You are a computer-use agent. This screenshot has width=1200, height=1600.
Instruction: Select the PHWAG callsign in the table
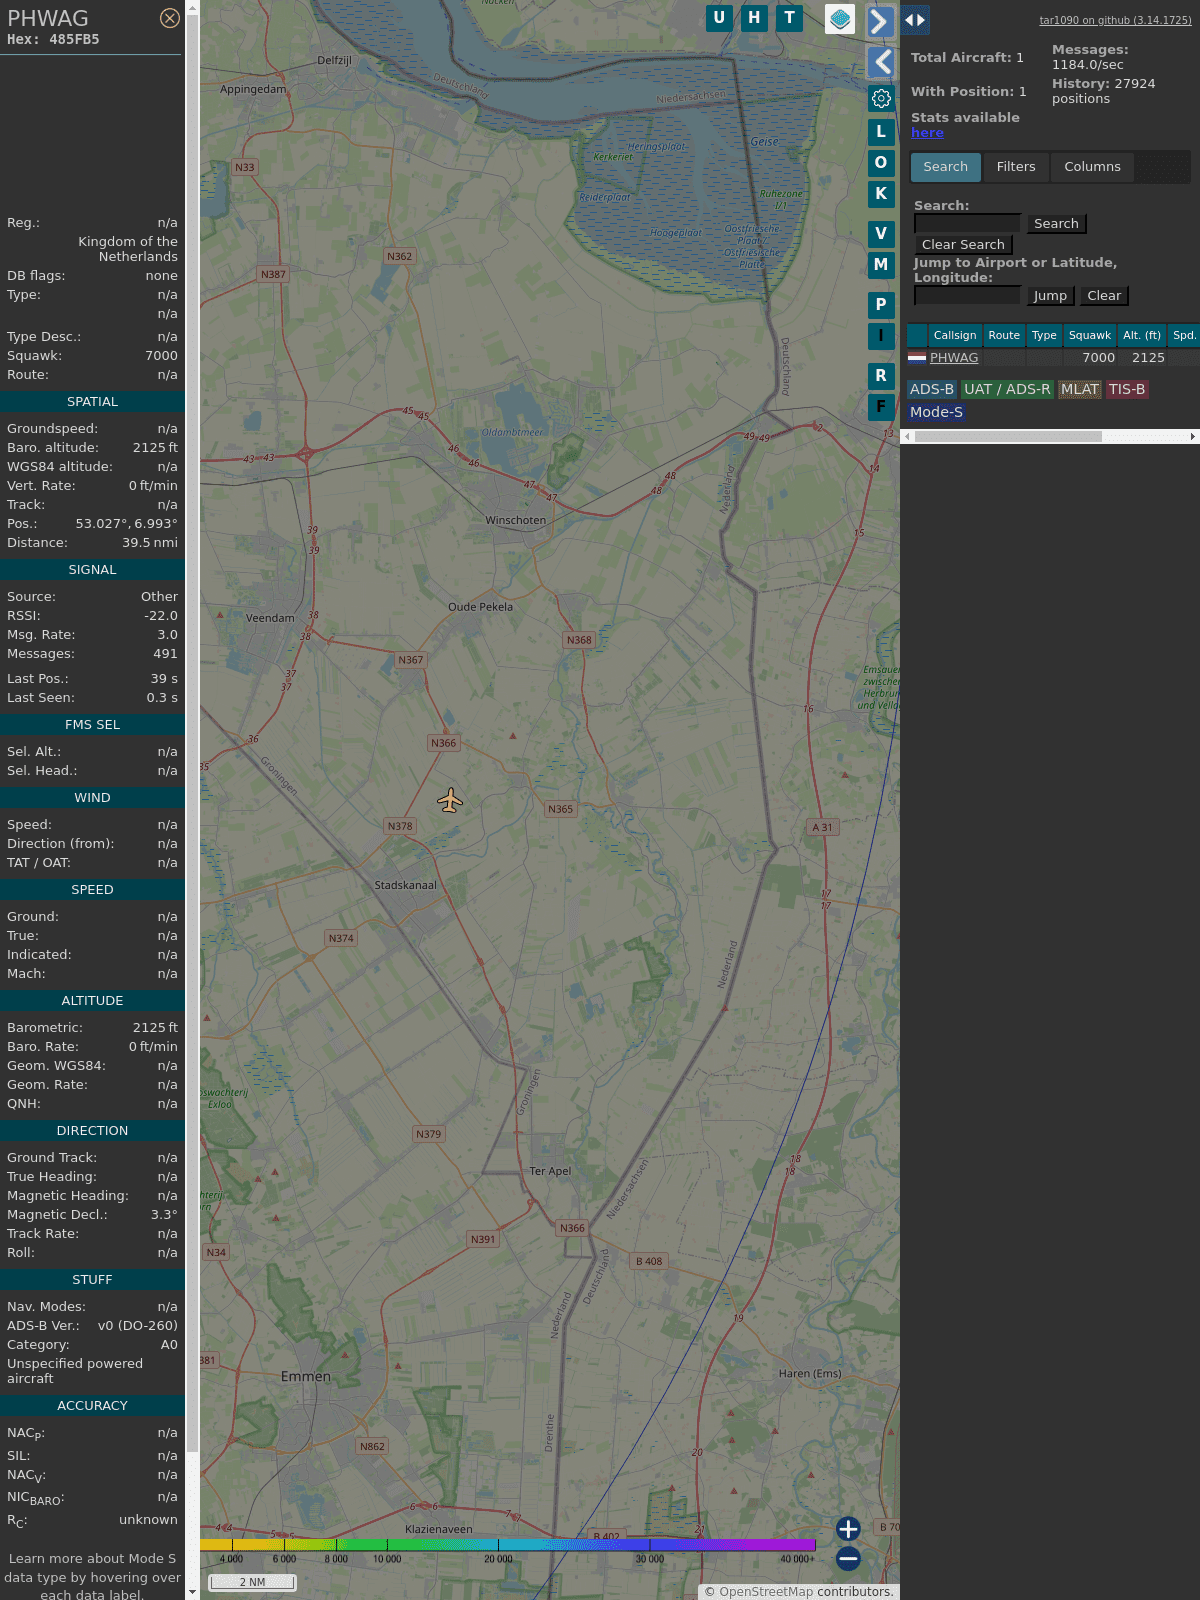click(x=954, y=358)
